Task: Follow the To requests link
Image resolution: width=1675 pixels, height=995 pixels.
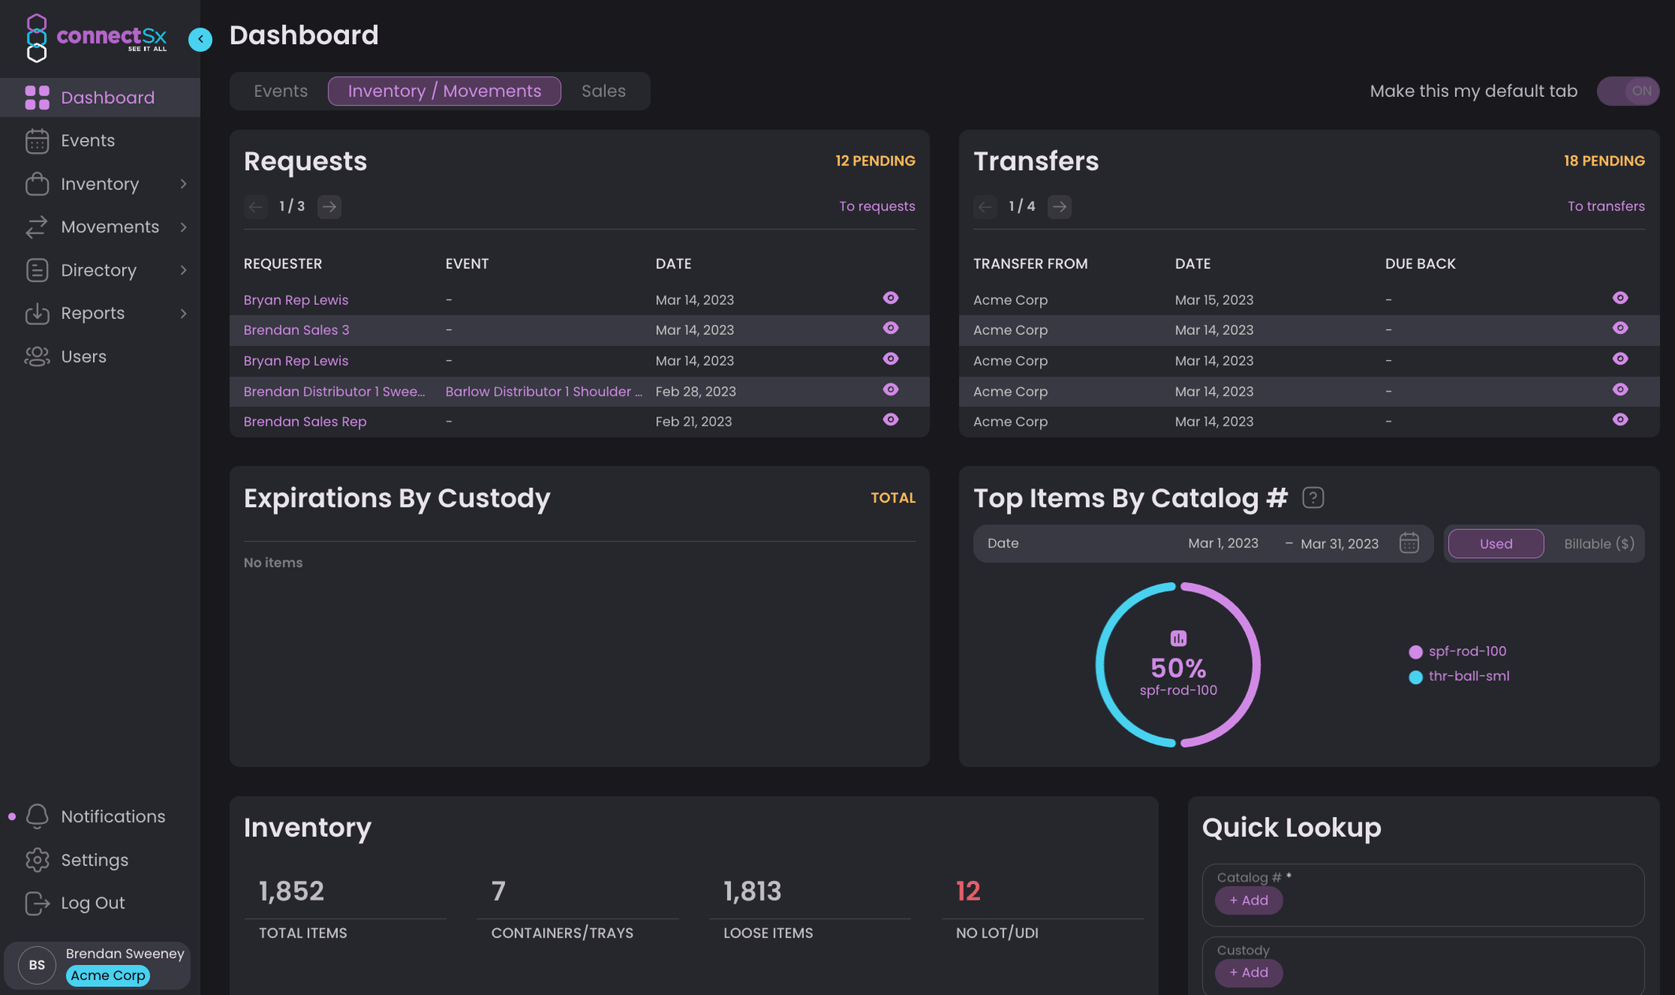Action: point(876,207)
